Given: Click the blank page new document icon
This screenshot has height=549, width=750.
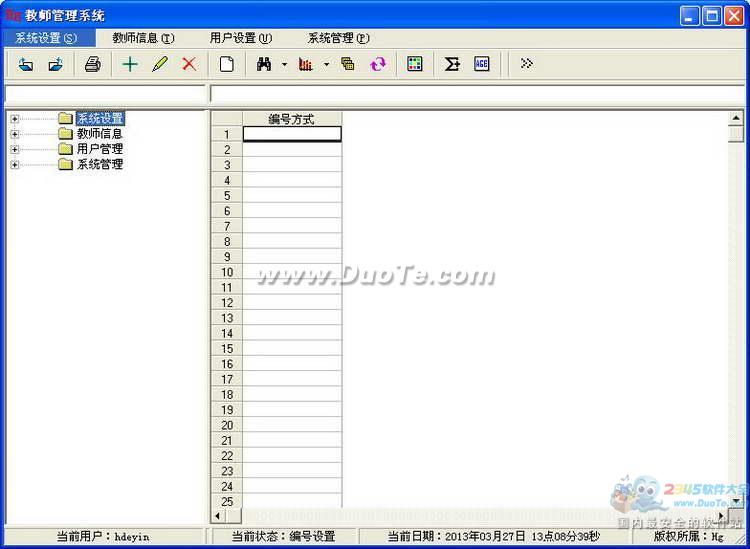Looking at the screenshot, I should click(x=227, y=64).
